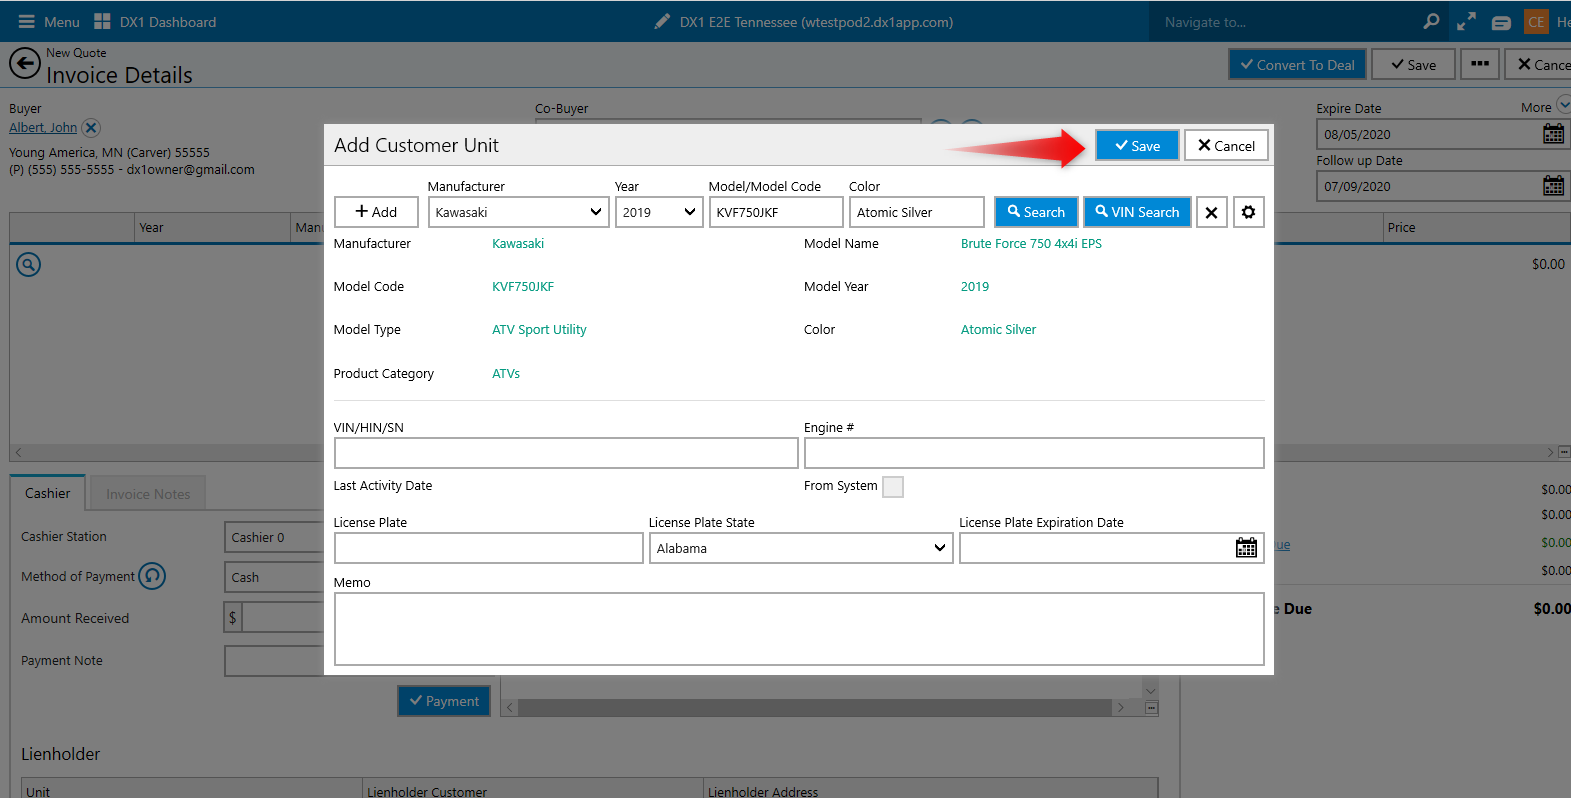The width and height of the screenshot is (1571, 798).
Task: Switch to the Invoice Notes tab
Action: pos(148,494)
